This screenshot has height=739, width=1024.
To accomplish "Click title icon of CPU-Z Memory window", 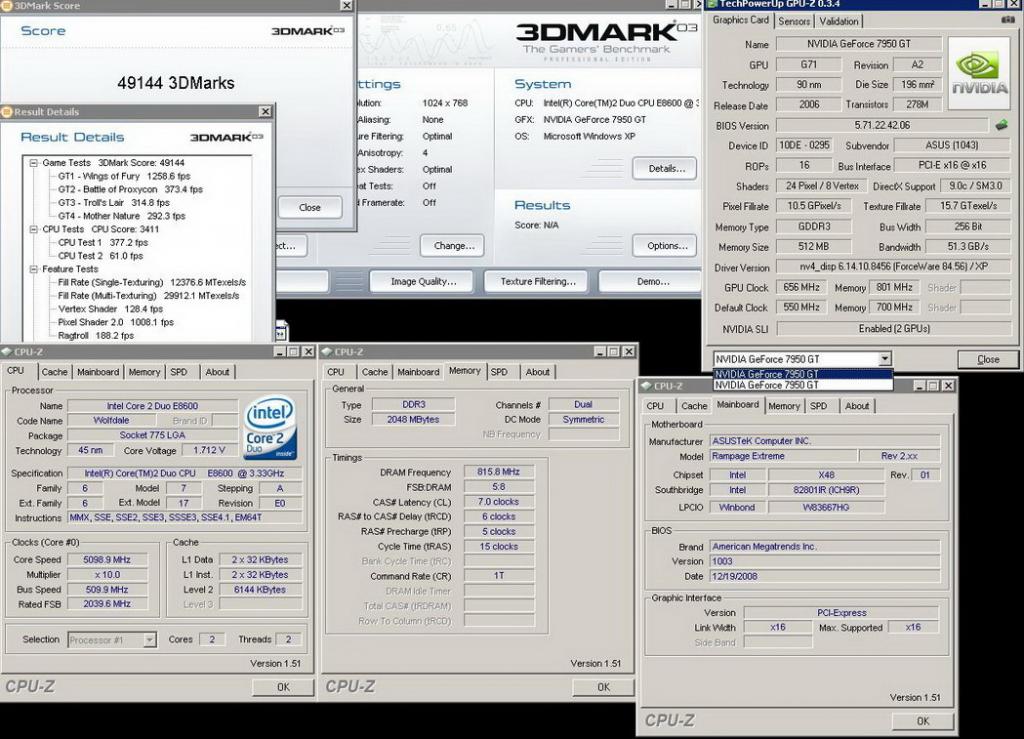I will (x=327, y=352).
